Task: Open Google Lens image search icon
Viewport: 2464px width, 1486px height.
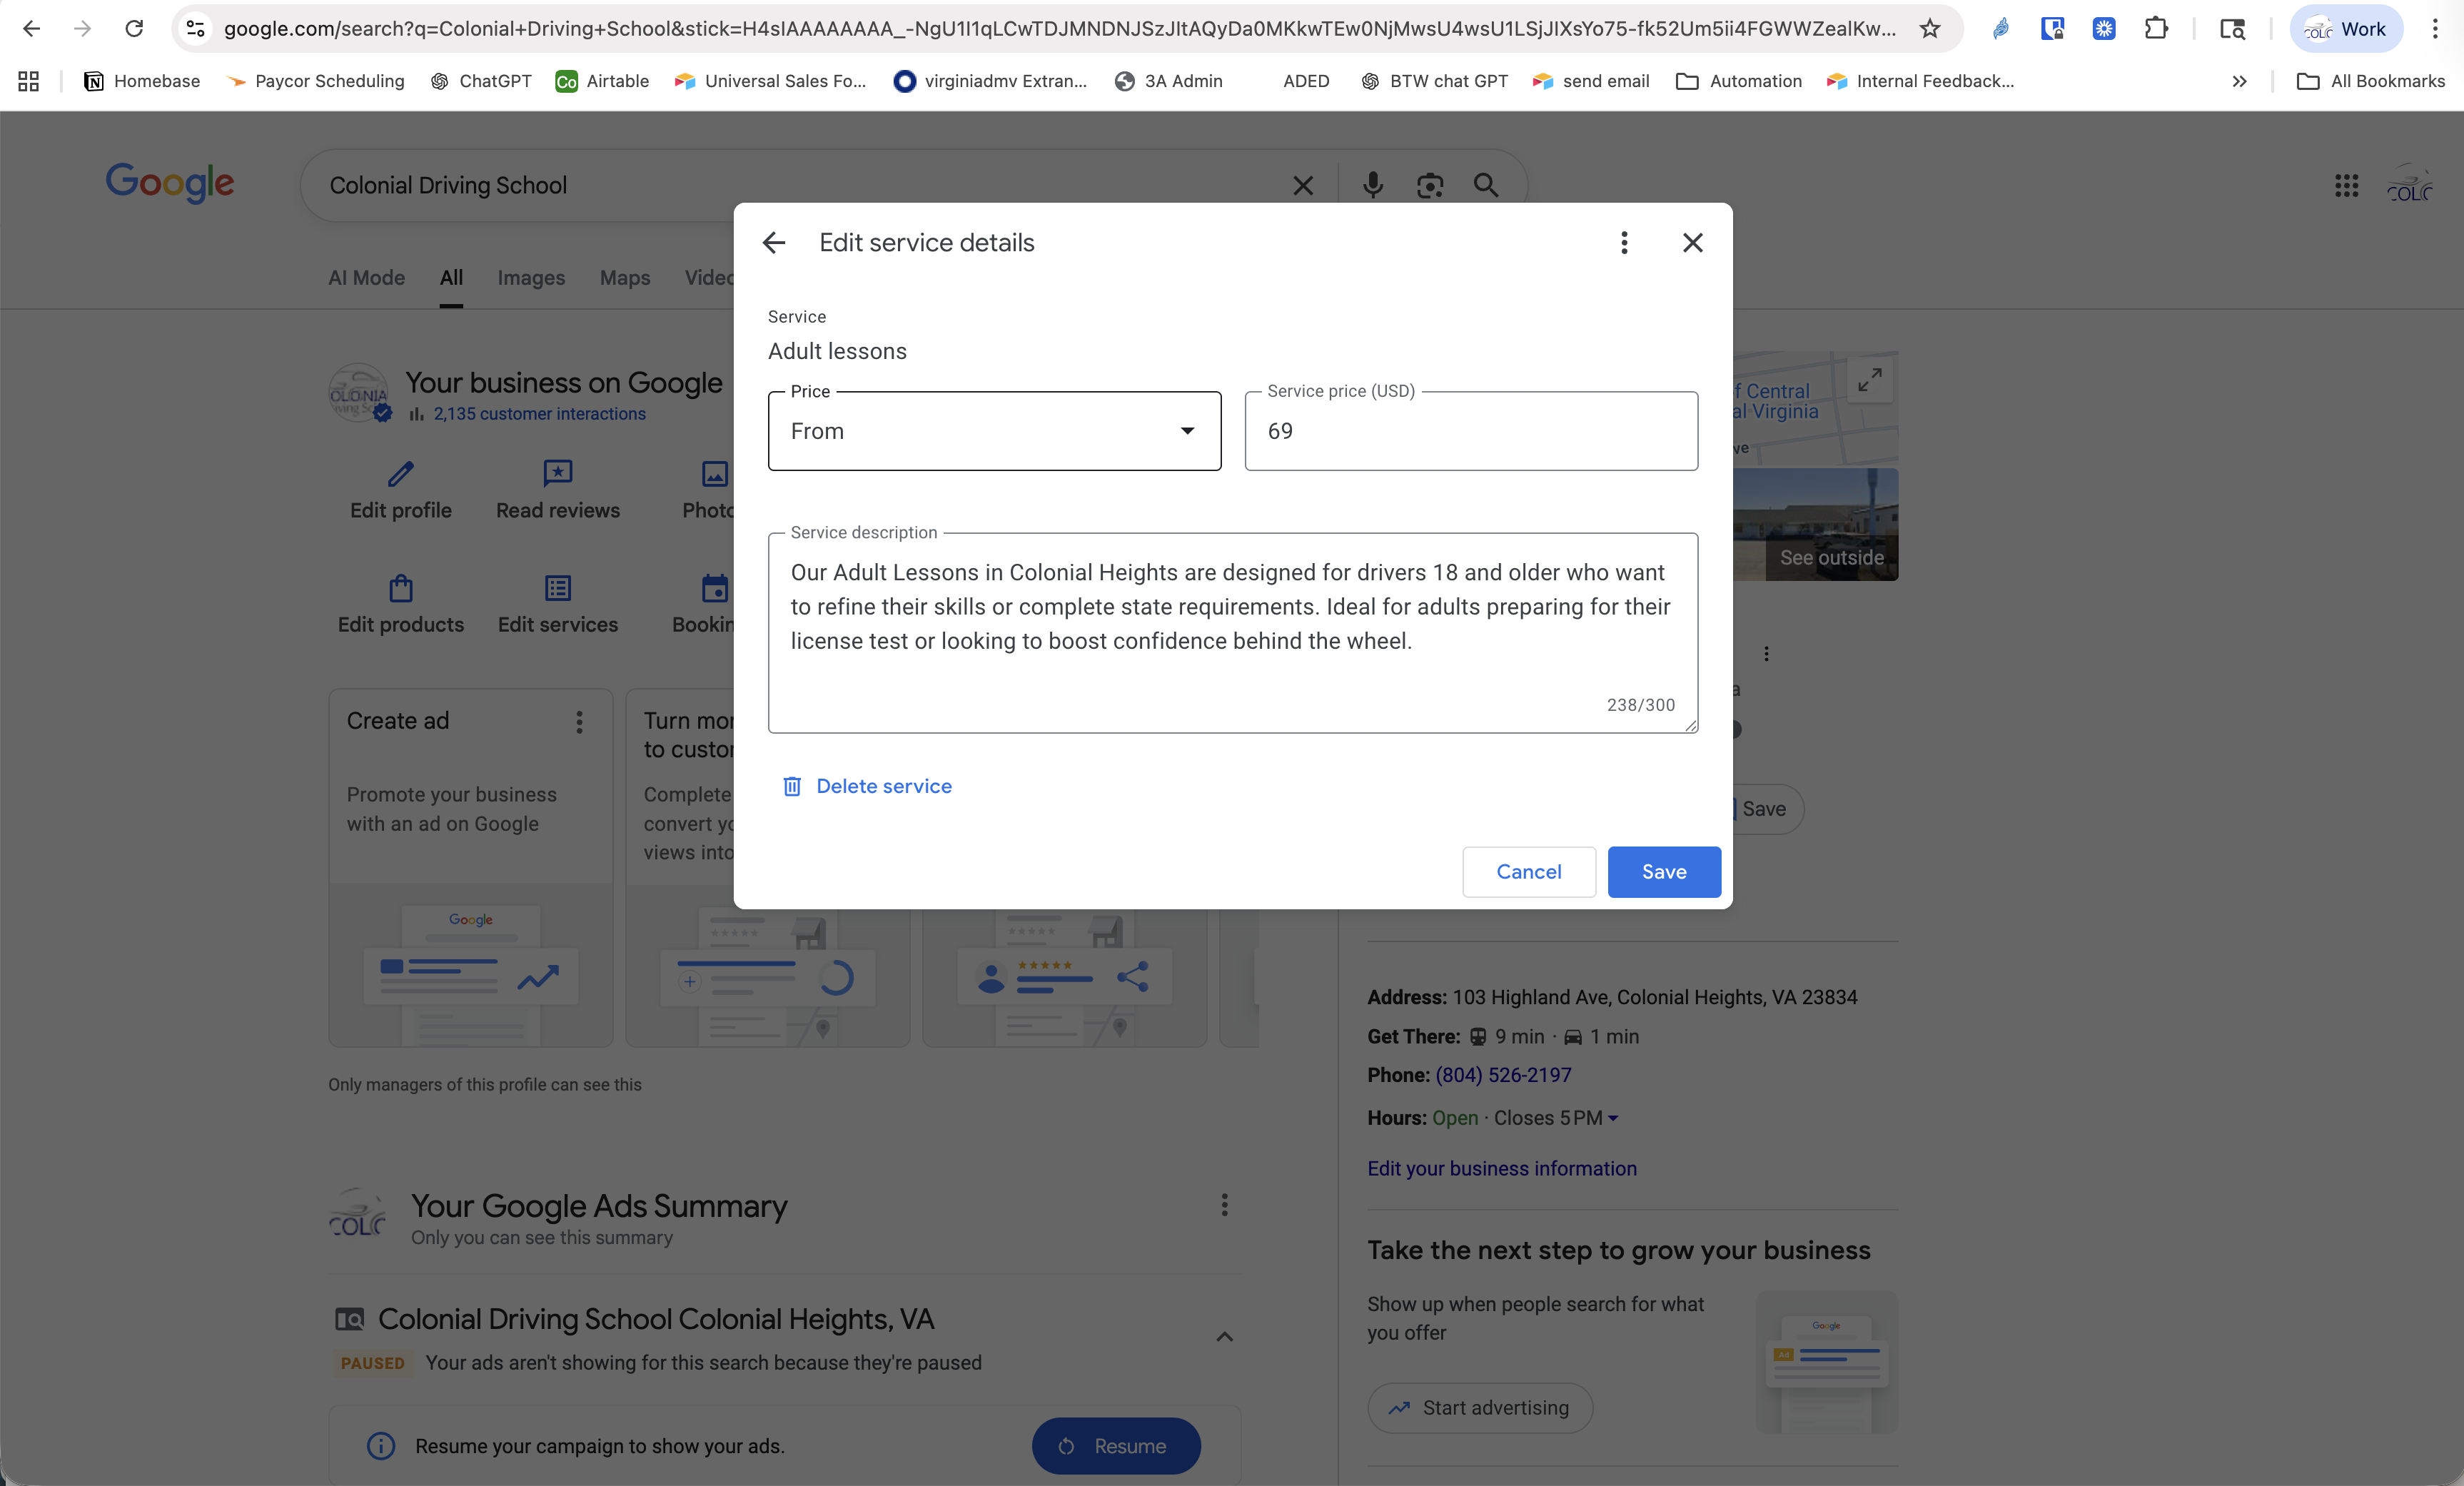Action: point(1430,185)
